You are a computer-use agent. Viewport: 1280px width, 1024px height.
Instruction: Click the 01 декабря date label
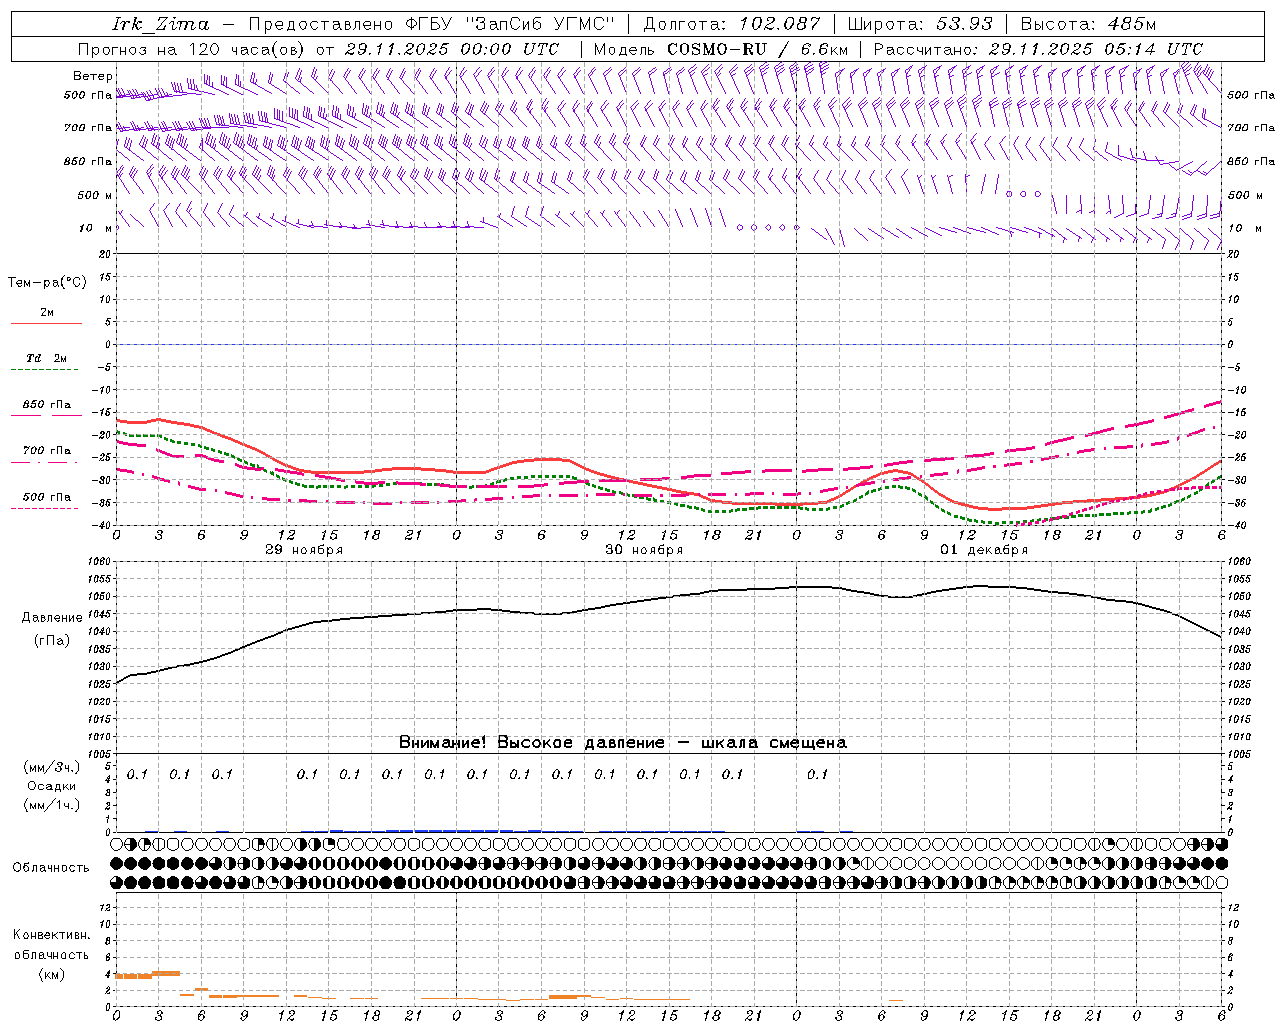coord(984,550)
